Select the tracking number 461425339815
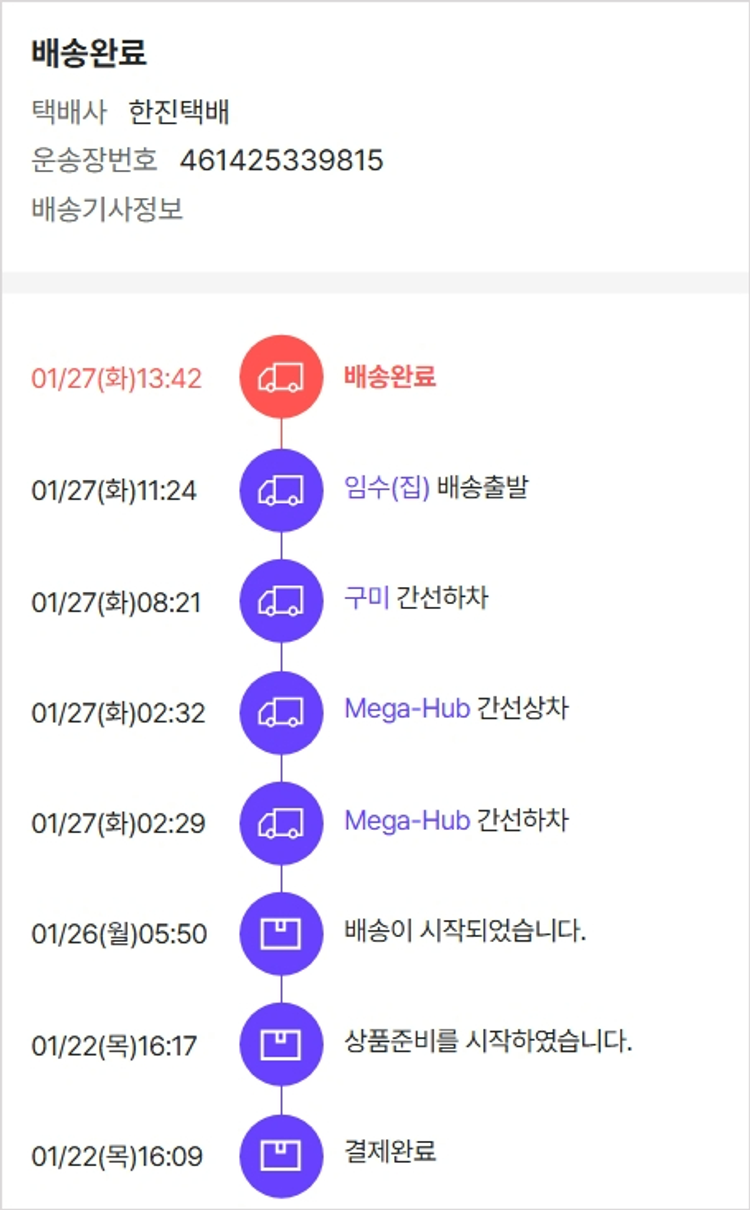This screenshot has height=1210, width=750. tap(281, 161)
